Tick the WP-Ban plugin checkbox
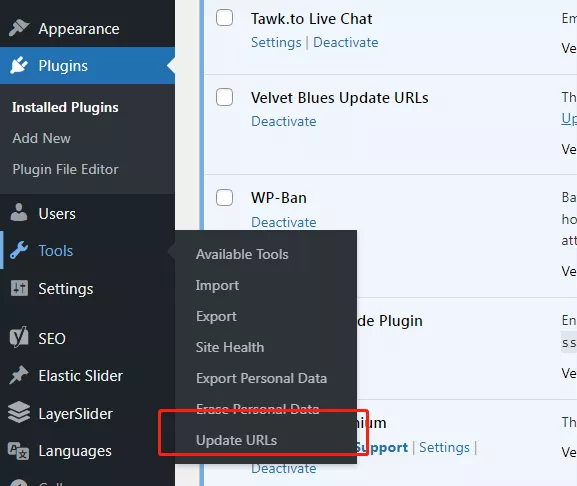Image resolution: width=577 pixels, height=486 pixels. pos(224,198)
